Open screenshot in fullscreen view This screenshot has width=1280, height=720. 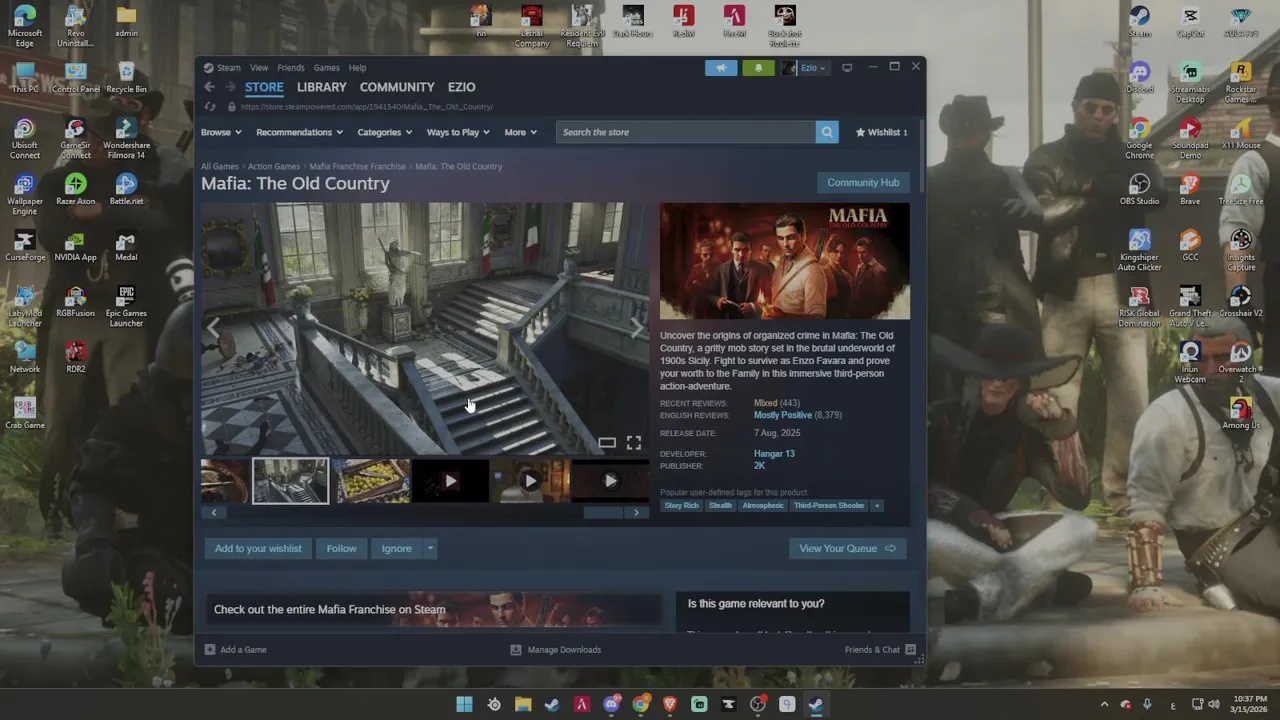tap(634, 443)
